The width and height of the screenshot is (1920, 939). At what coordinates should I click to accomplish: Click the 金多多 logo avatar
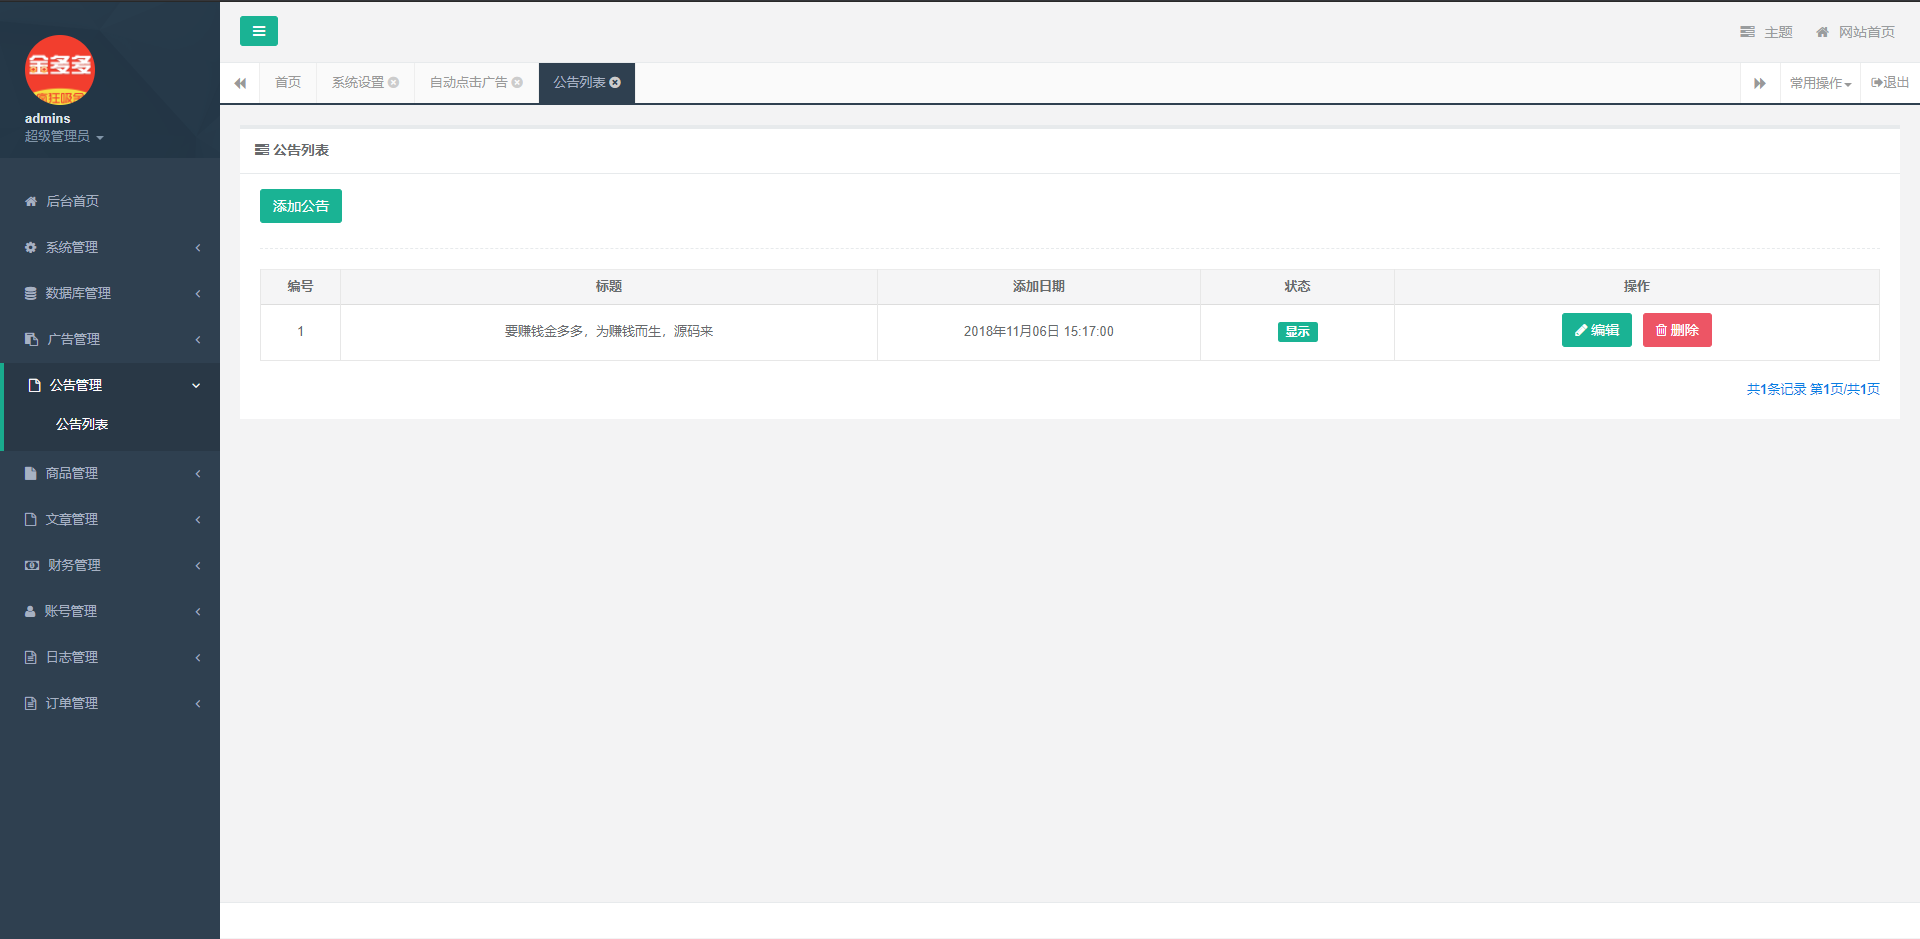[x=60, y=70]
